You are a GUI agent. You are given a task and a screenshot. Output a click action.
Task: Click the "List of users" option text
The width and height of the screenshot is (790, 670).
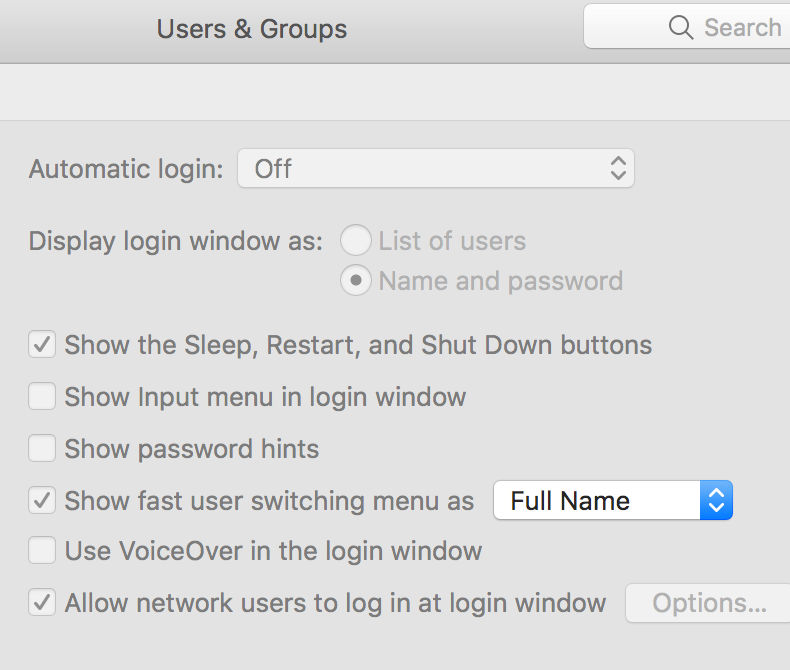coord(452,241)
